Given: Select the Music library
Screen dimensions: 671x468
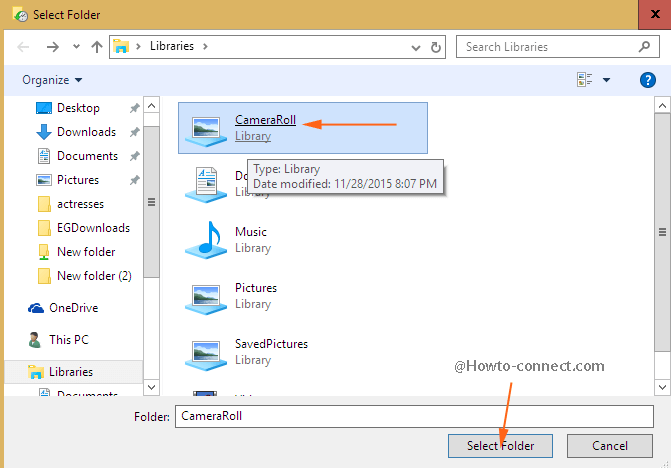Looking at the screenshot, I should click(x=251, y=240).
